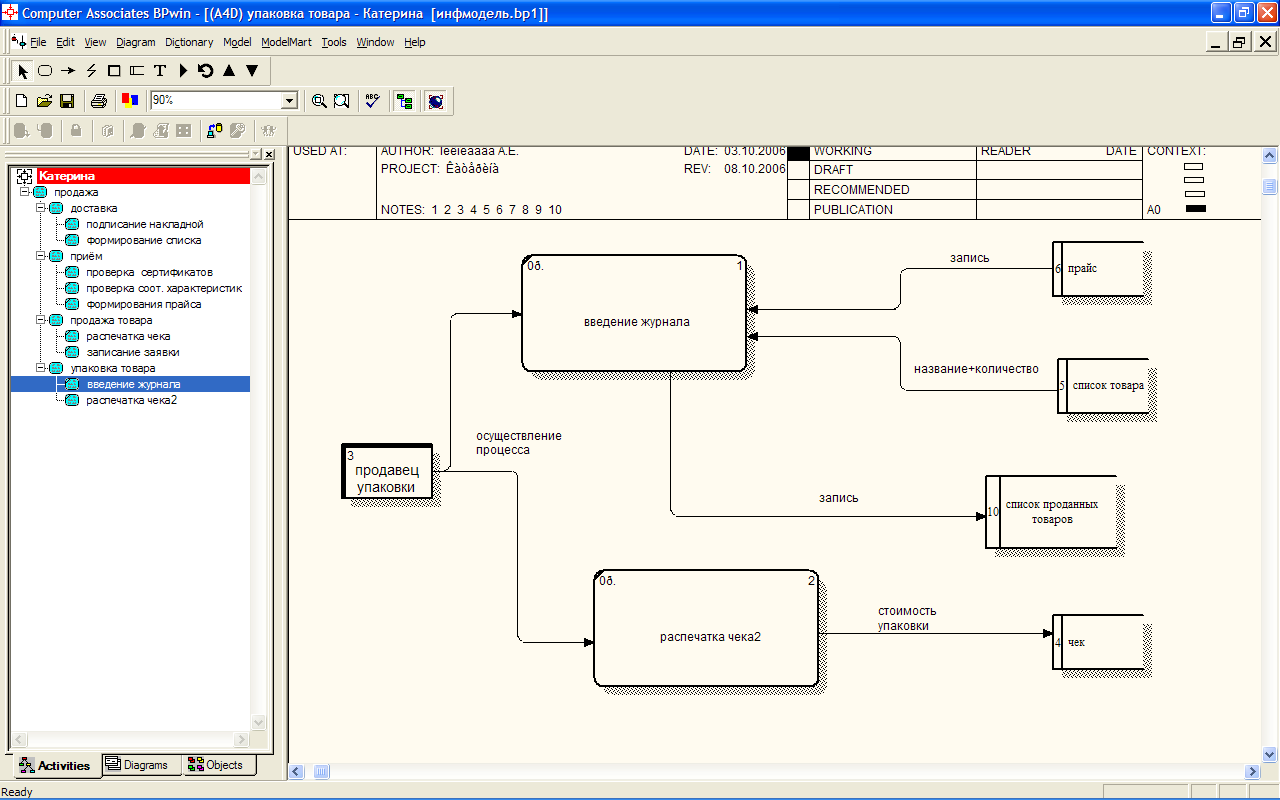Click the Print icon in toolbar
The height and width of the screenshot is (800, 1280).
99,101
